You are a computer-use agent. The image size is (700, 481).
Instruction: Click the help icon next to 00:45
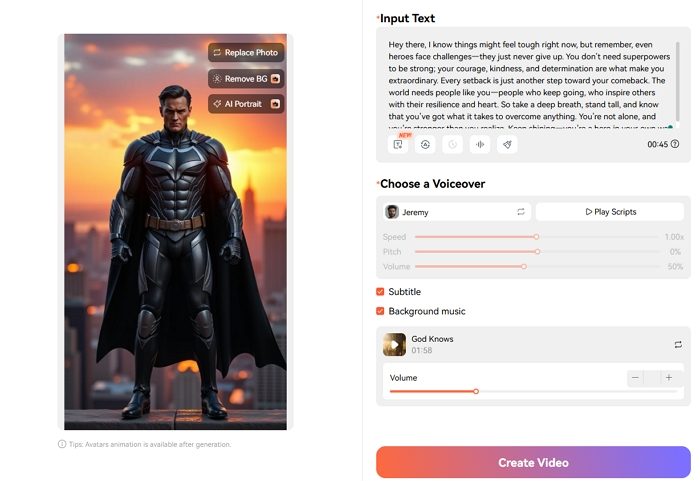coord(675,144)
